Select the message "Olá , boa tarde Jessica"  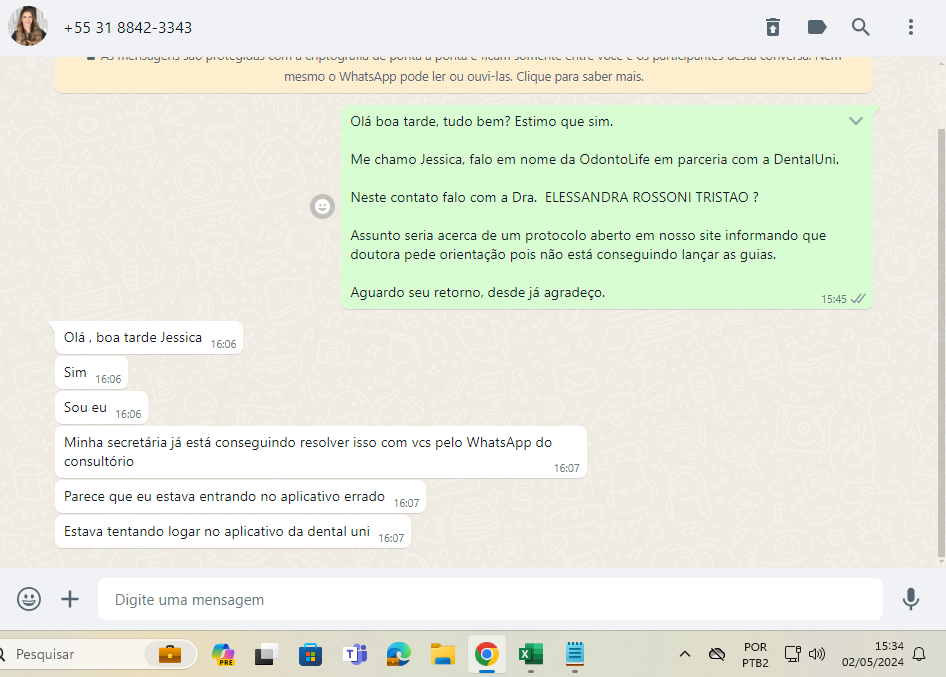pyautogui.click(x=148, y=338)
